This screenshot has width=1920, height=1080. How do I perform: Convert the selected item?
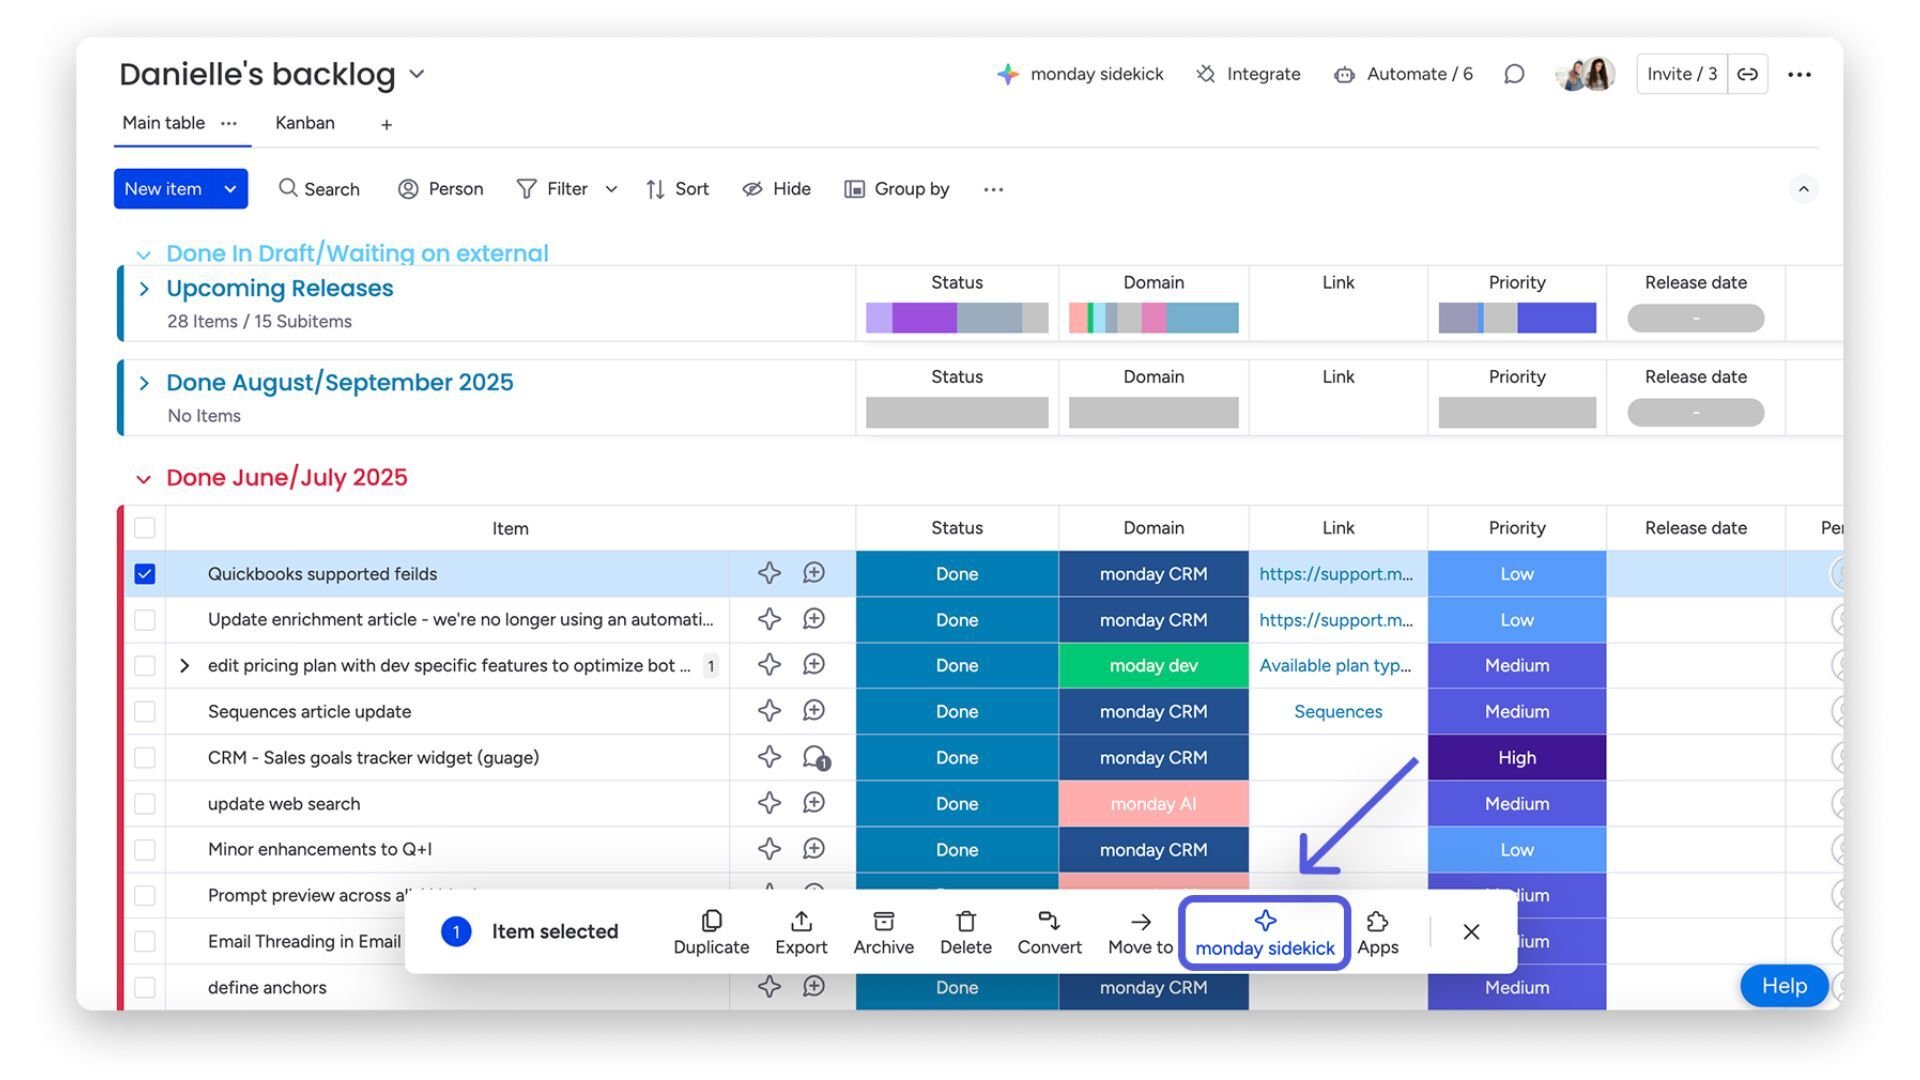coord(1049,932)
